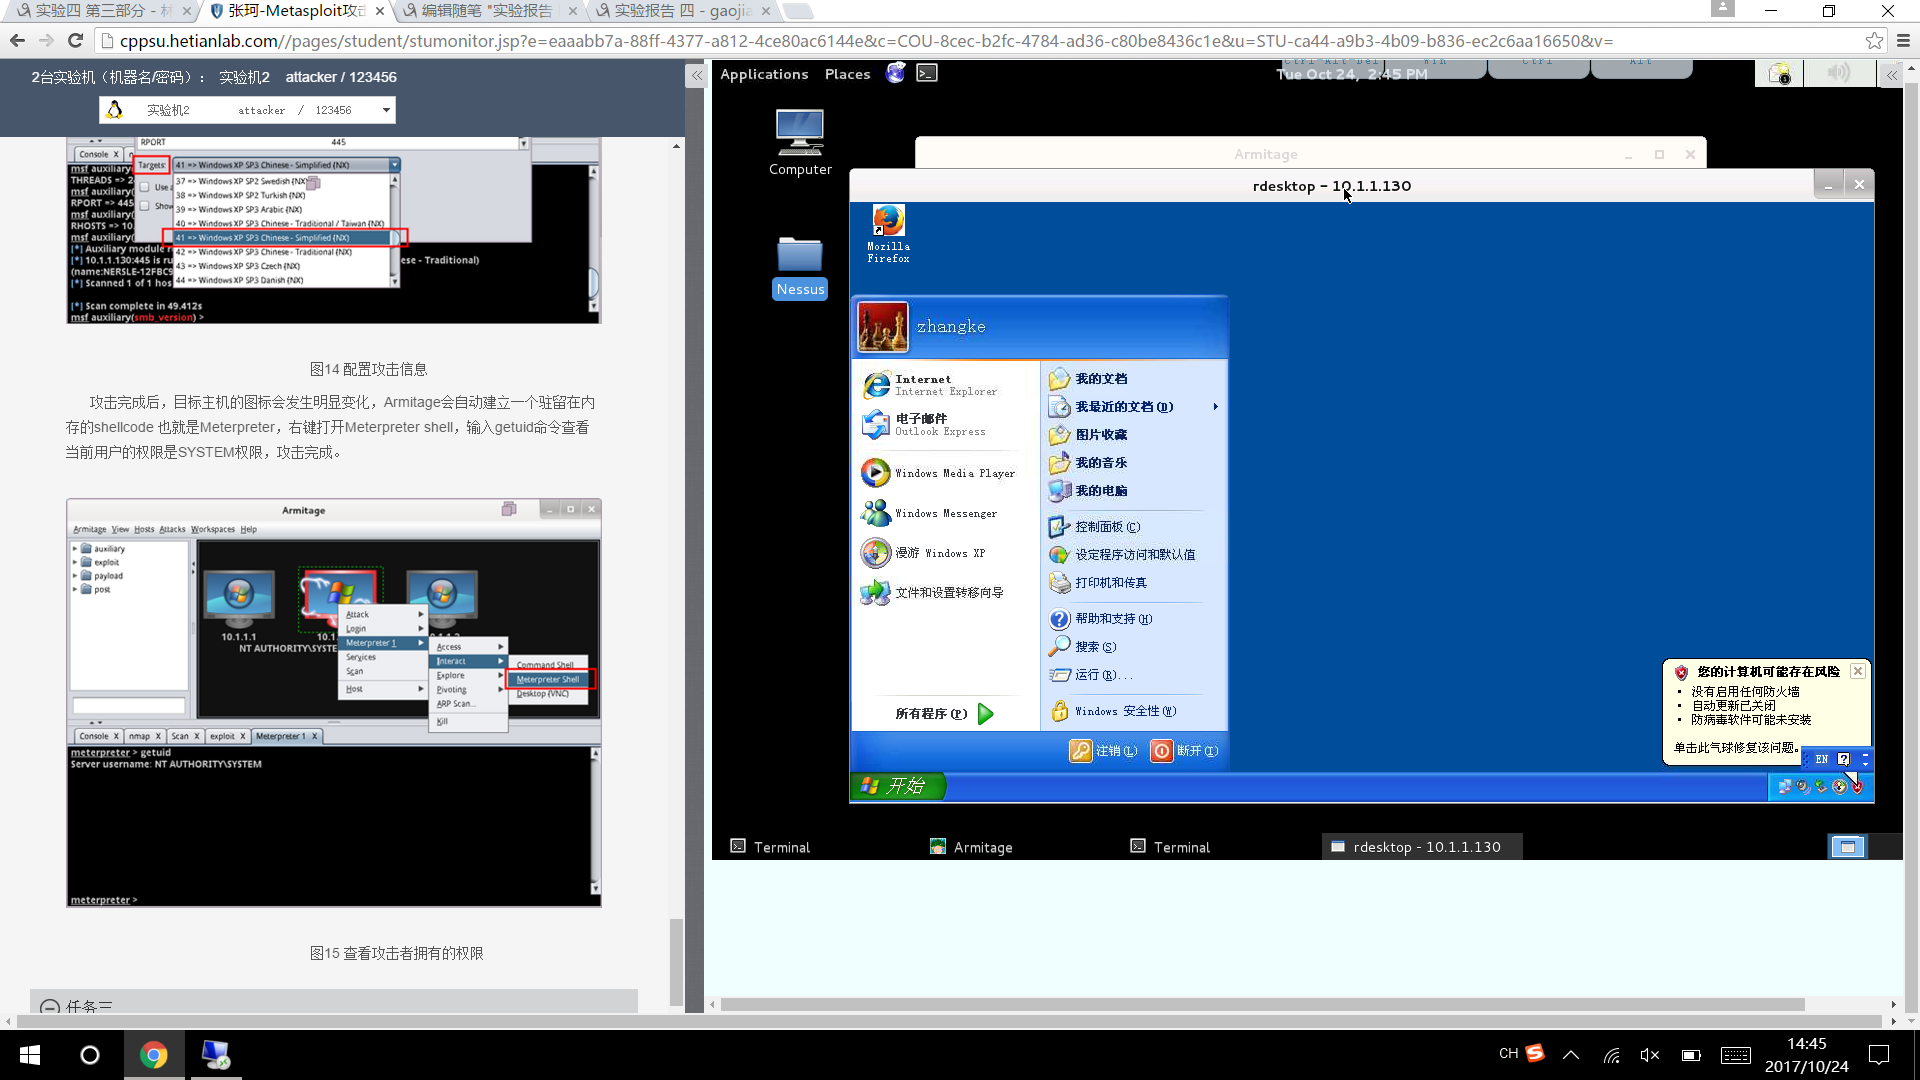Image resolution: width=1920 pixels, height=1080 pixels.
Task: Open 搜索 from Start menu
Action: pos(1084,647)
